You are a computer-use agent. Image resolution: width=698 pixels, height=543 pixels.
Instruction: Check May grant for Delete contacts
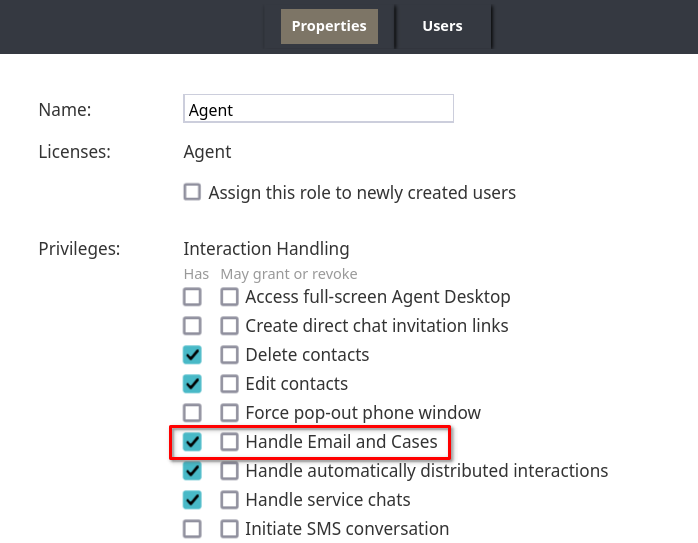tap(229, 355)
